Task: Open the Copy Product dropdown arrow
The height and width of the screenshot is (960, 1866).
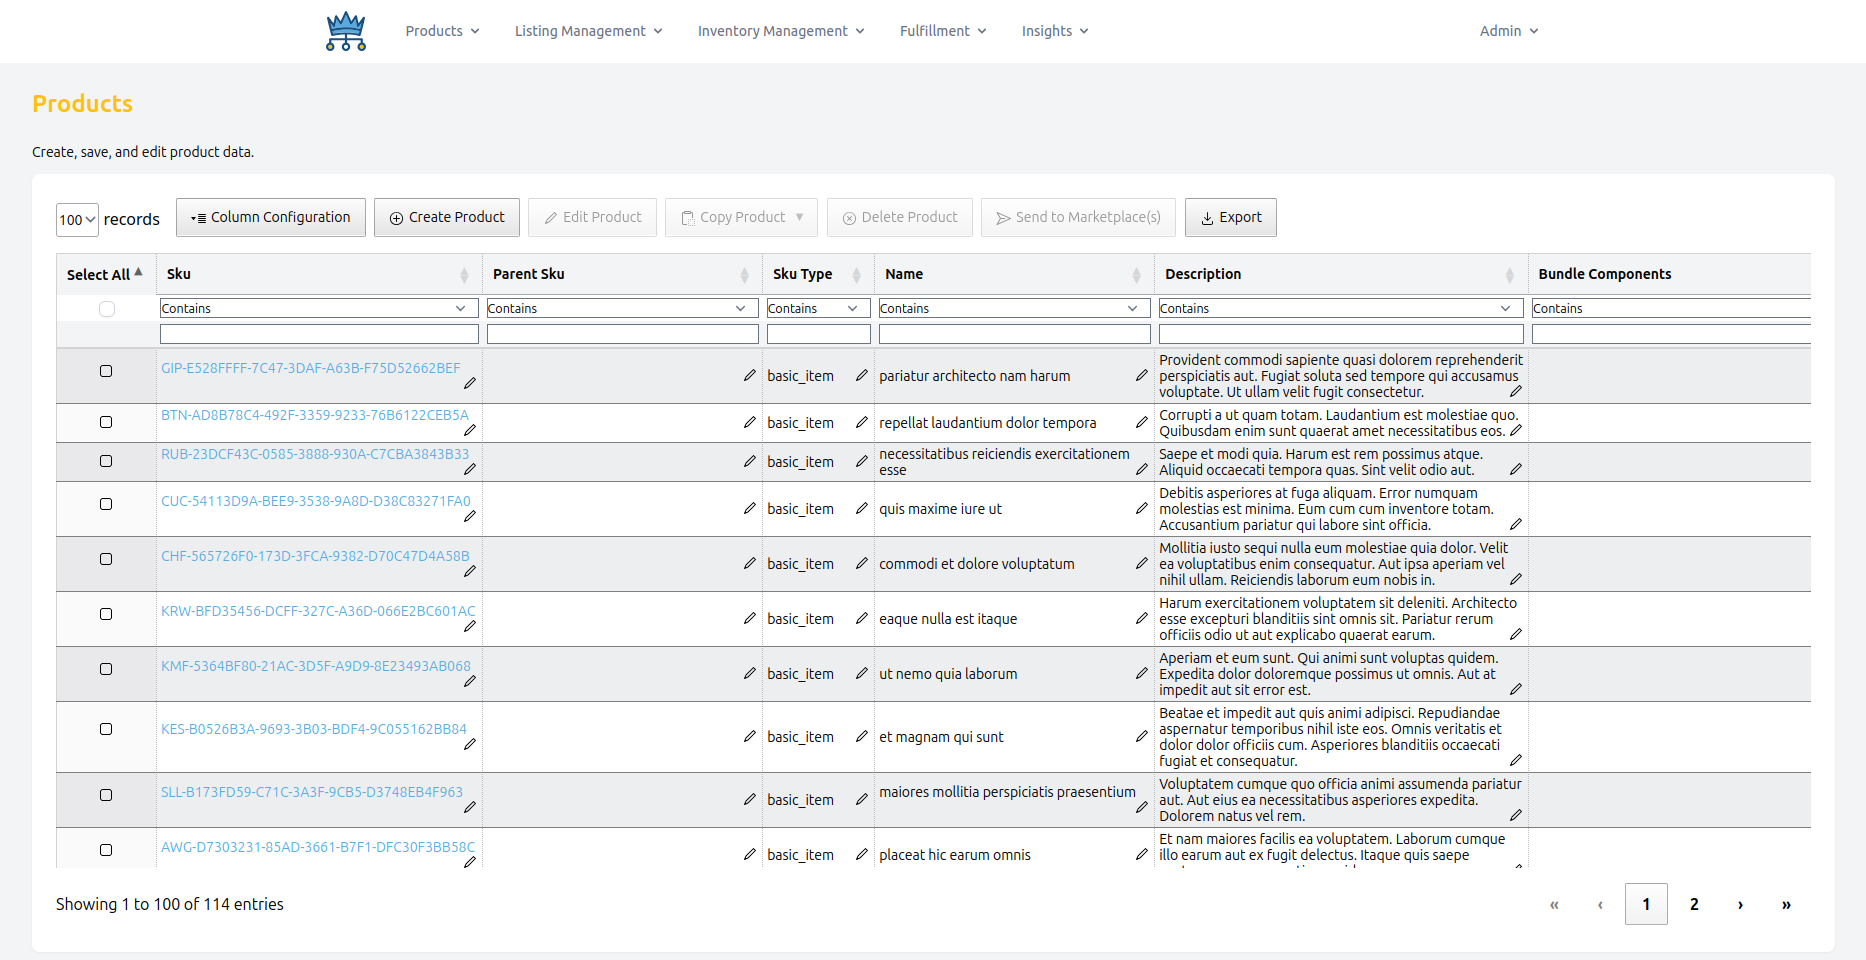Action: point(800,217)
